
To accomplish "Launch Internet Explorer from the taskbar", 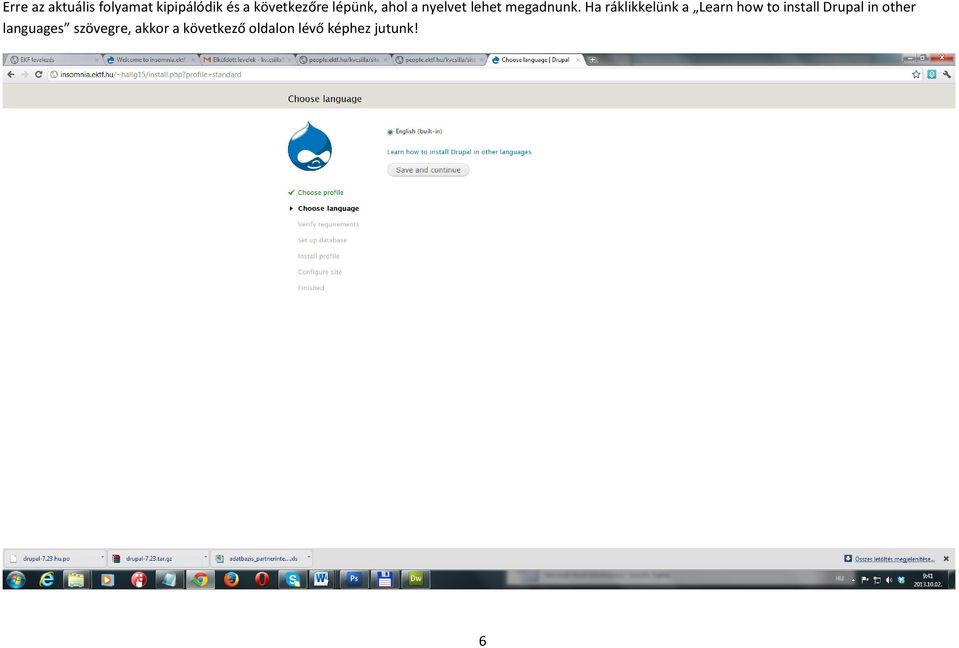I will click(46, 579).
